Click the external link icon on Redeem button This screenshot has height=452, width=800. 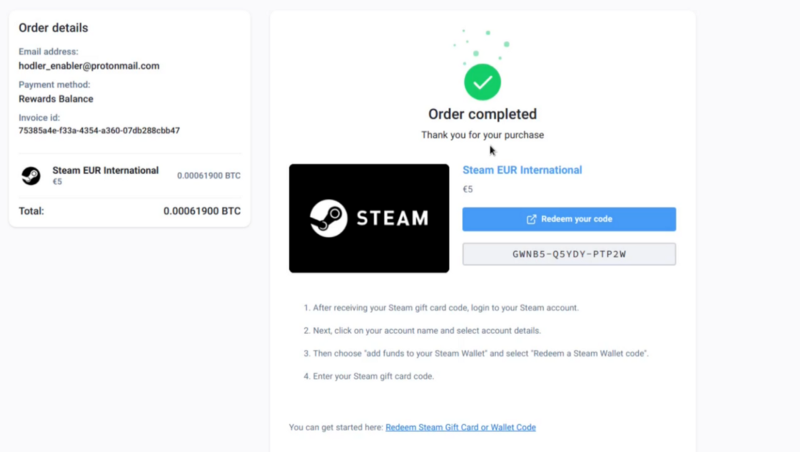coord(531,219)
